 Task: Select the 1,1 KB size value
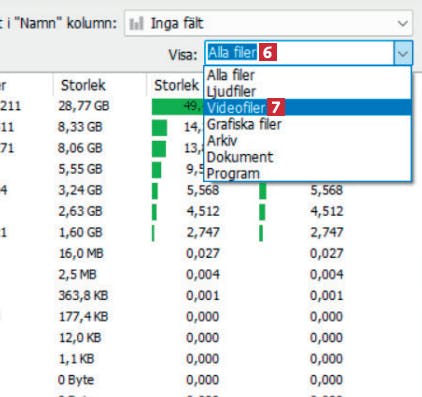click(76, 359)
